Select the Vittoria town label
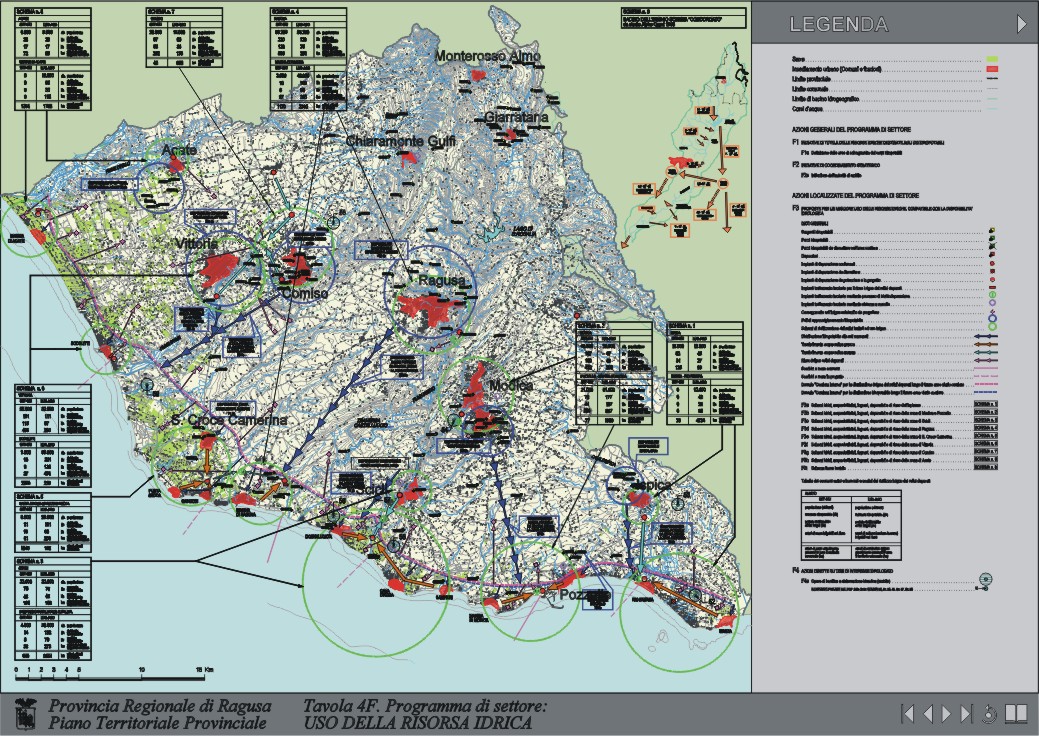Image resolution: width=1039 pixels, height=736 pixels. click(x=196, y=244)
